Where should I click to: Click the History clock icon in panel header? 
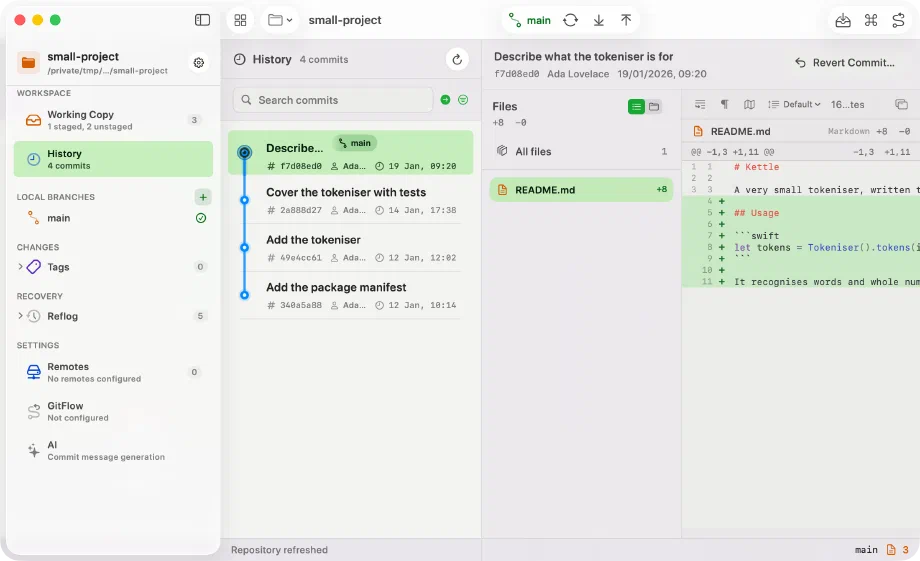click(239, 59)
